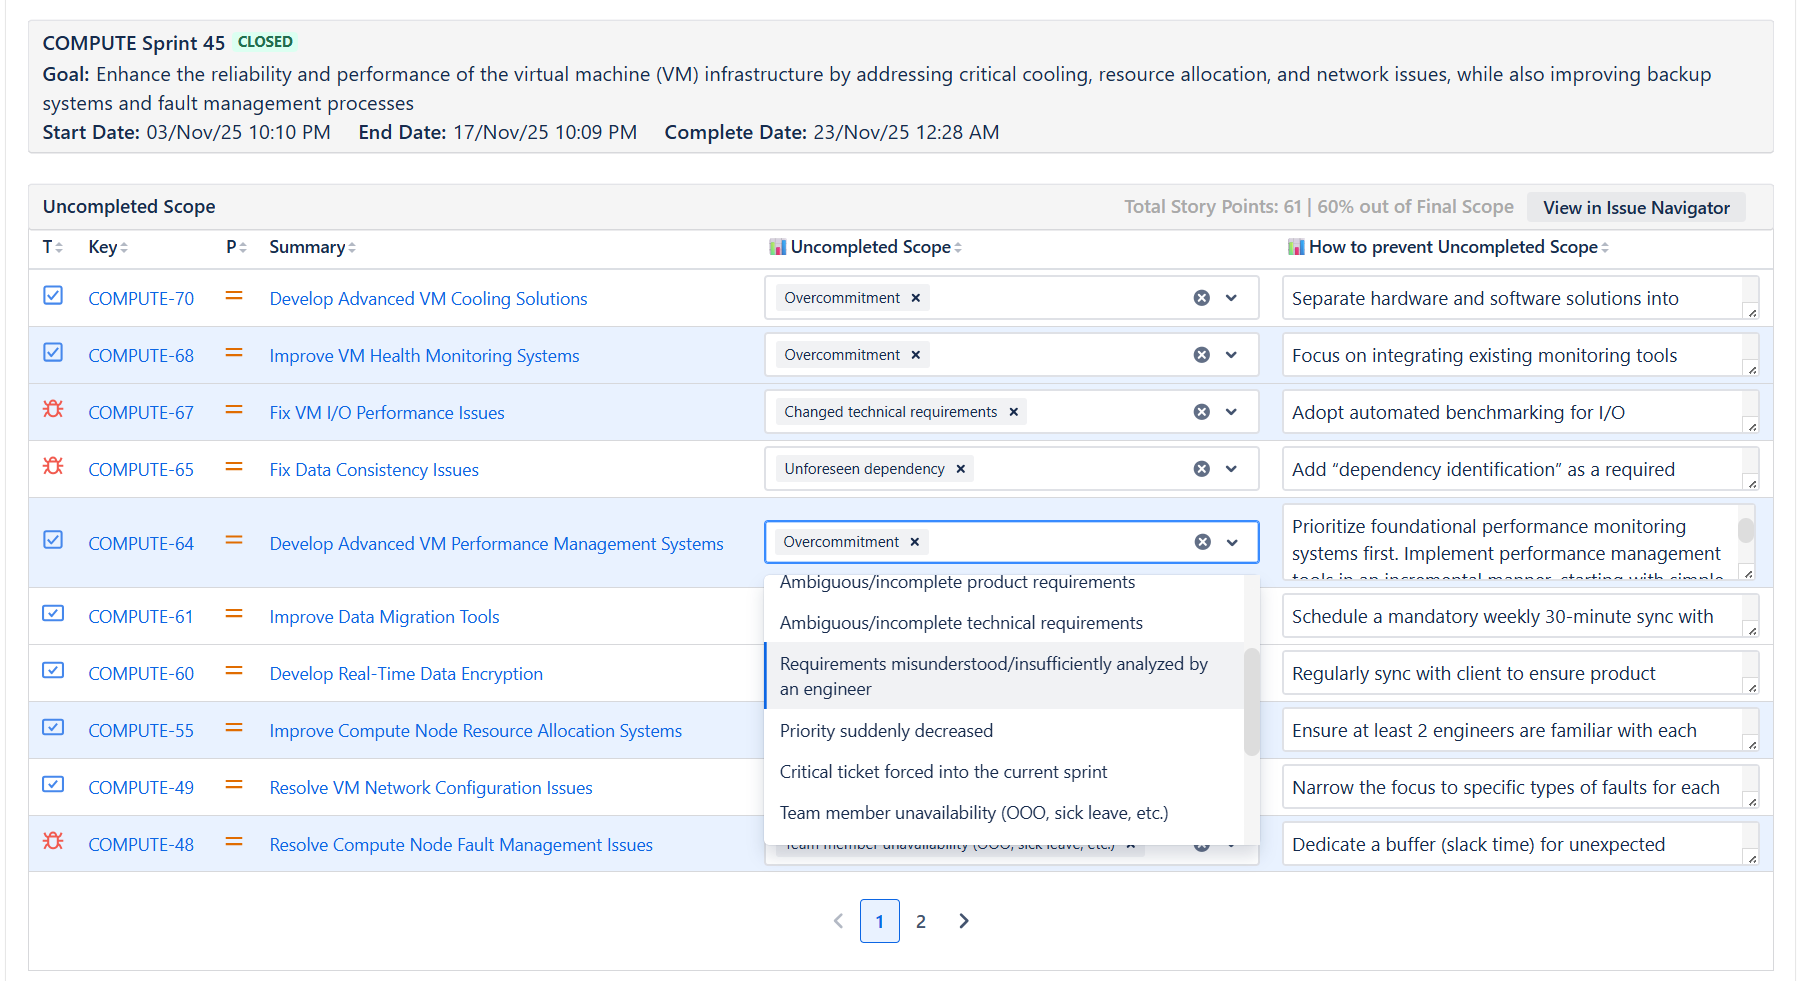The height and width of the screenshot is (981, 1807).
Task: Clear the Unforeseen dependency field entirely
Action: pos(1201,469)
